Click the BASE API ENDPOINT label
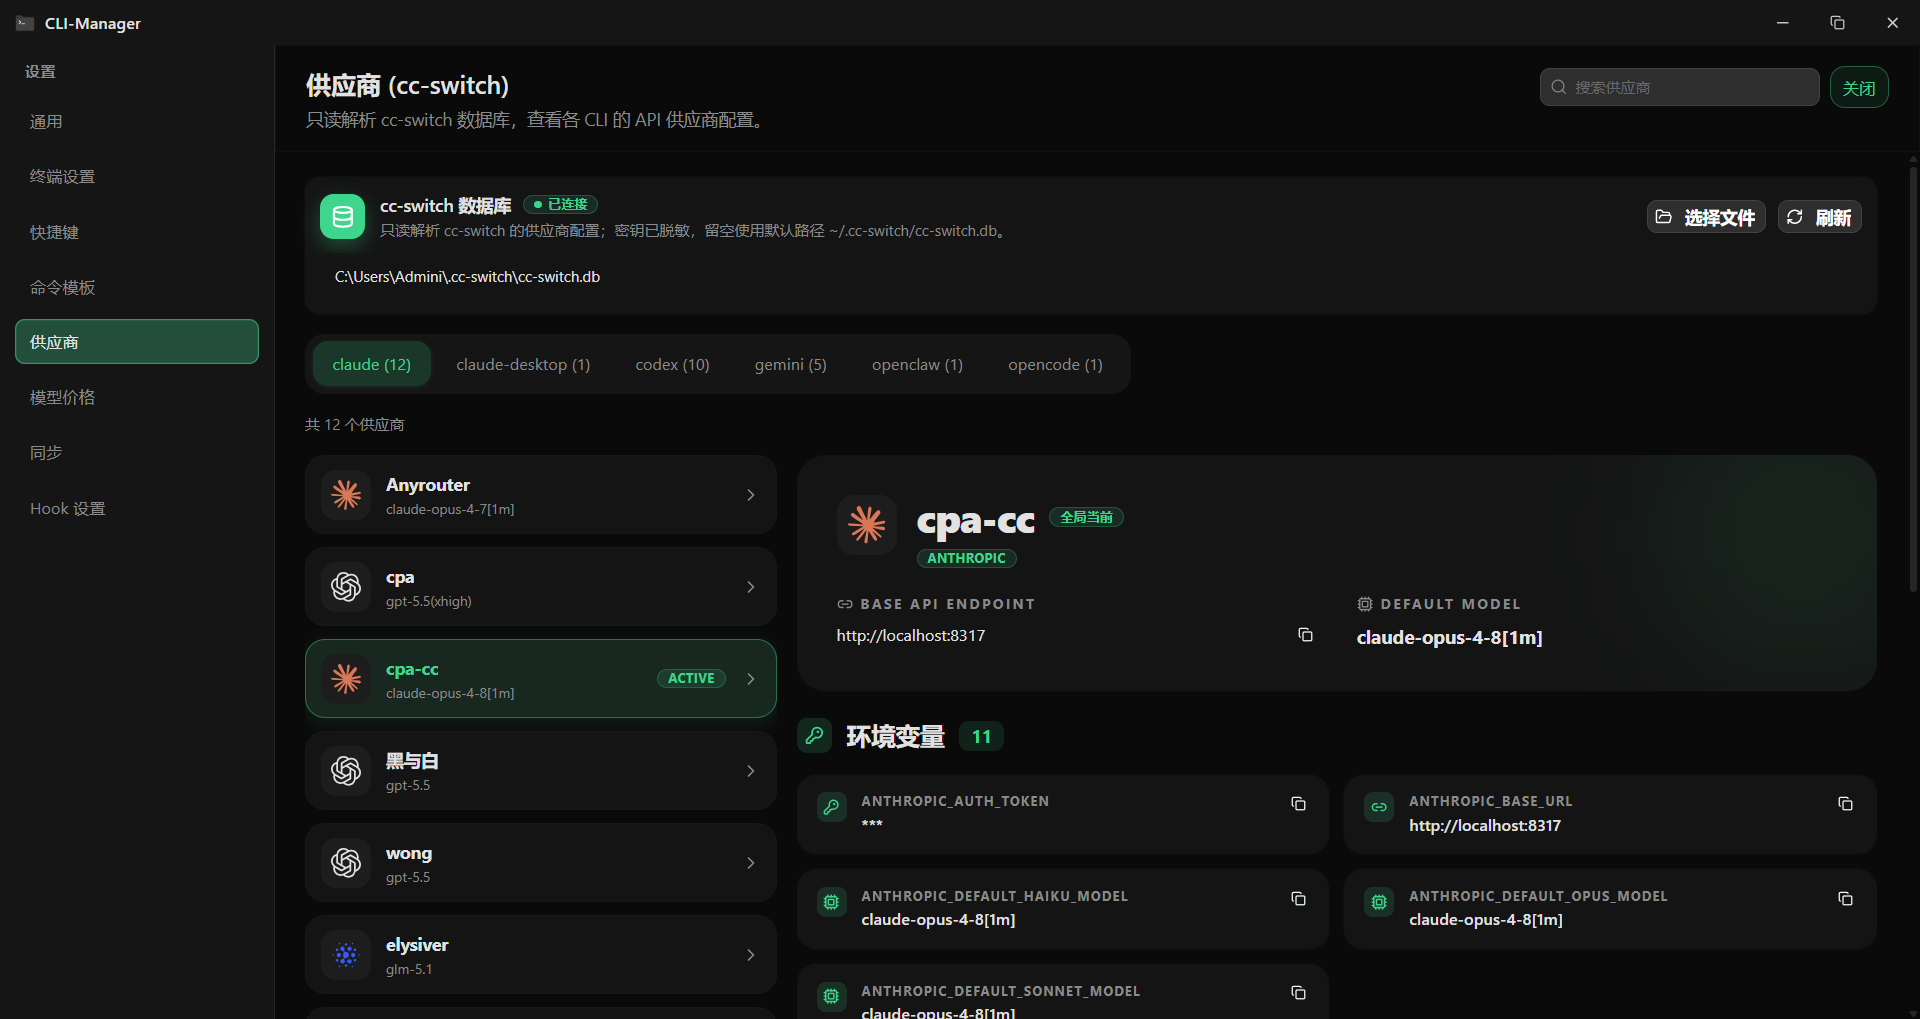This screenshot has width=1920, height=1019. [x=947, y=604]
